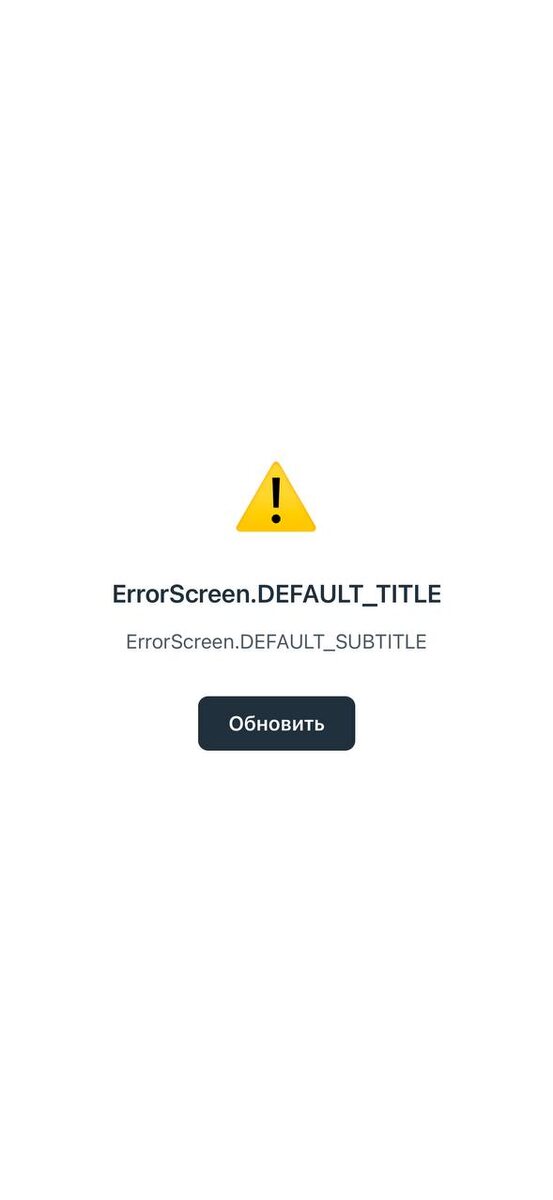553x1200 pixels.
Task: Click the bold error title text
Action: tap(276, 594)
